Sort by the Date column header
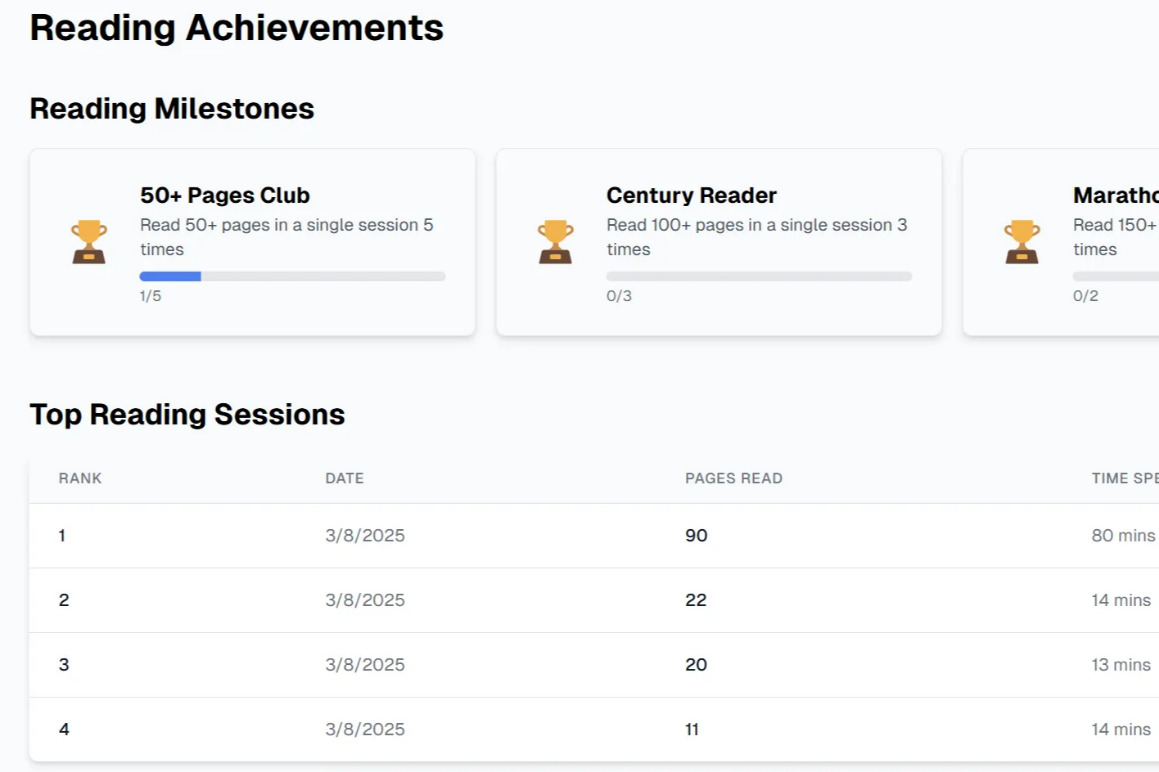 344,478
